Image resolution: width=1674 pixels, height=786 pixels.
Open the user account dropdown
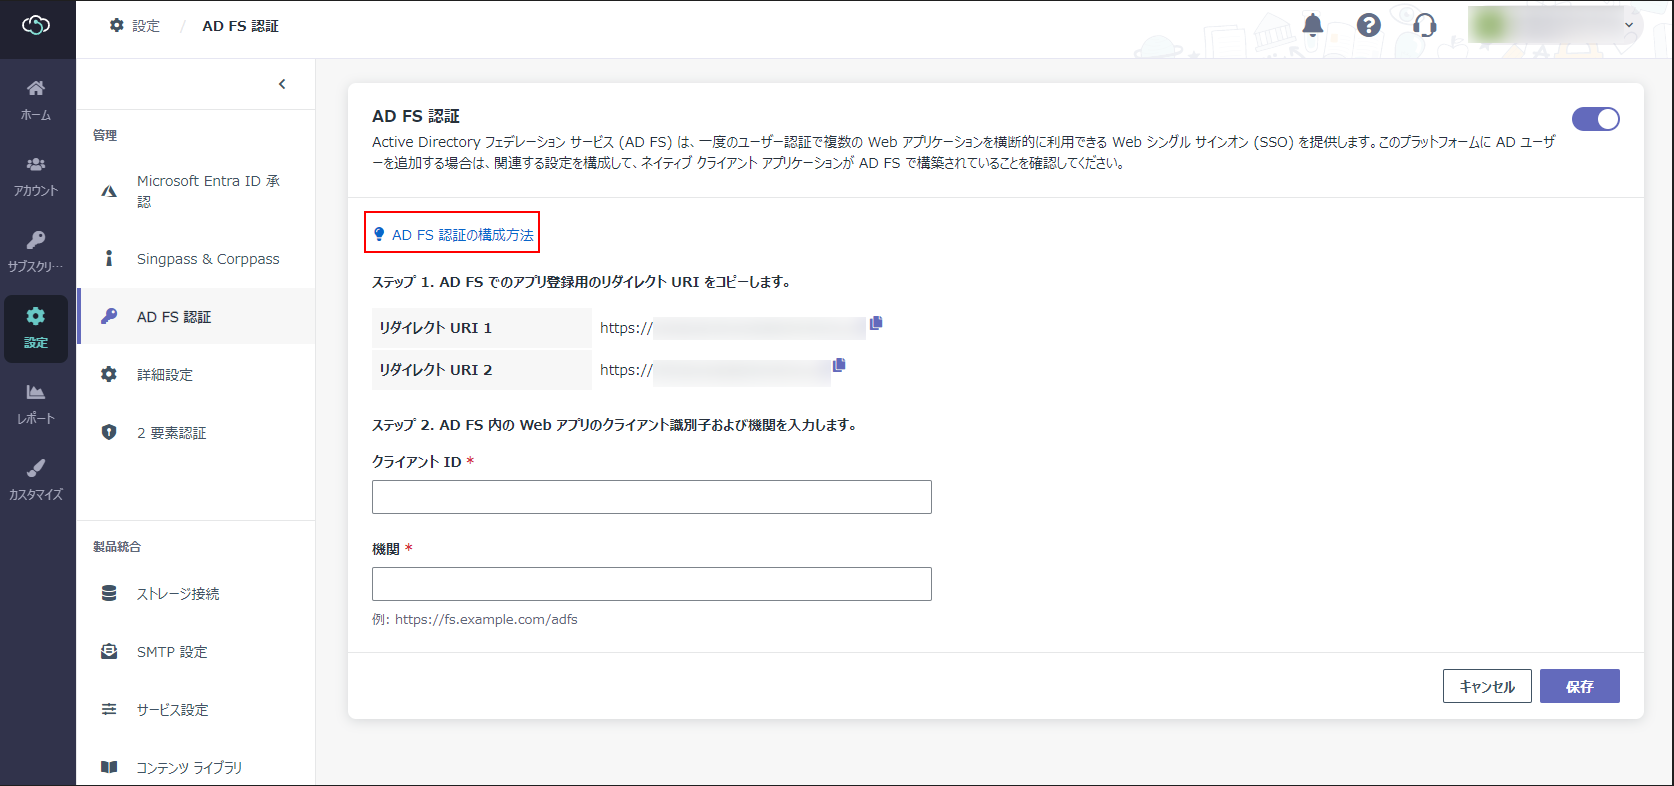pos(1556,25)
